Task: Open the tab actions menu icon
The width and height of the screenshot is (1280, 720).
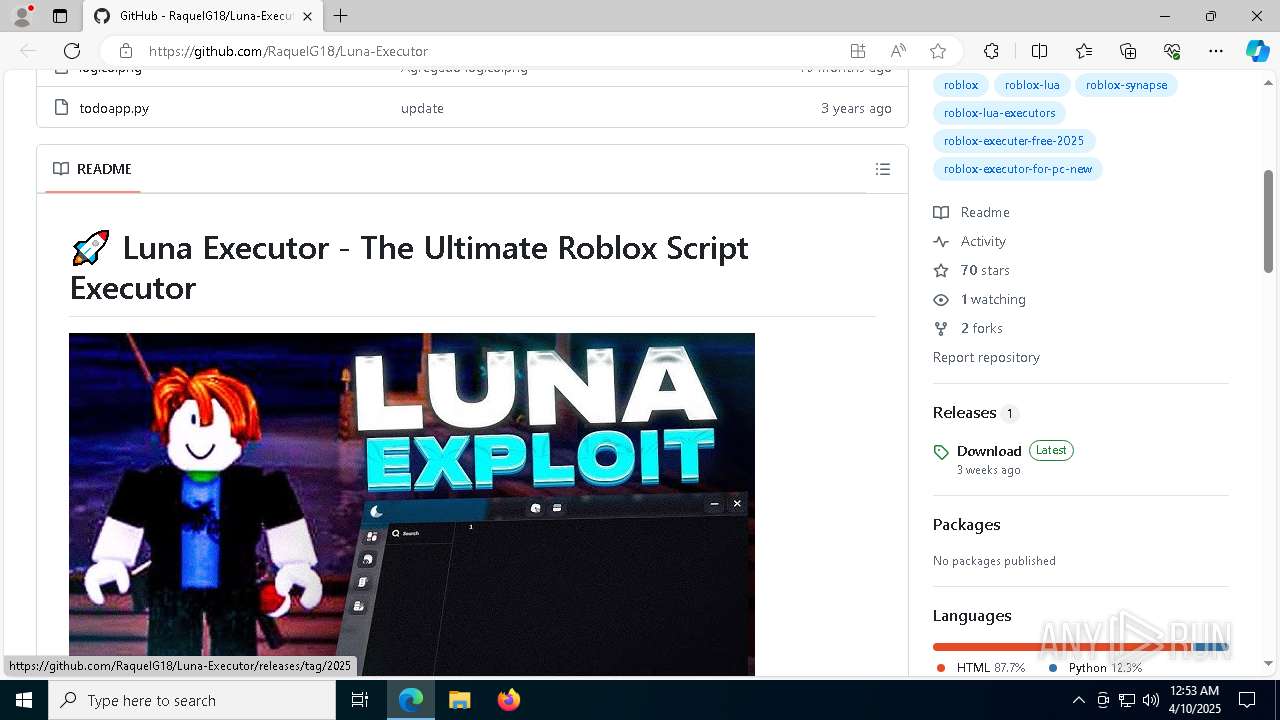Action: [60, 16]
